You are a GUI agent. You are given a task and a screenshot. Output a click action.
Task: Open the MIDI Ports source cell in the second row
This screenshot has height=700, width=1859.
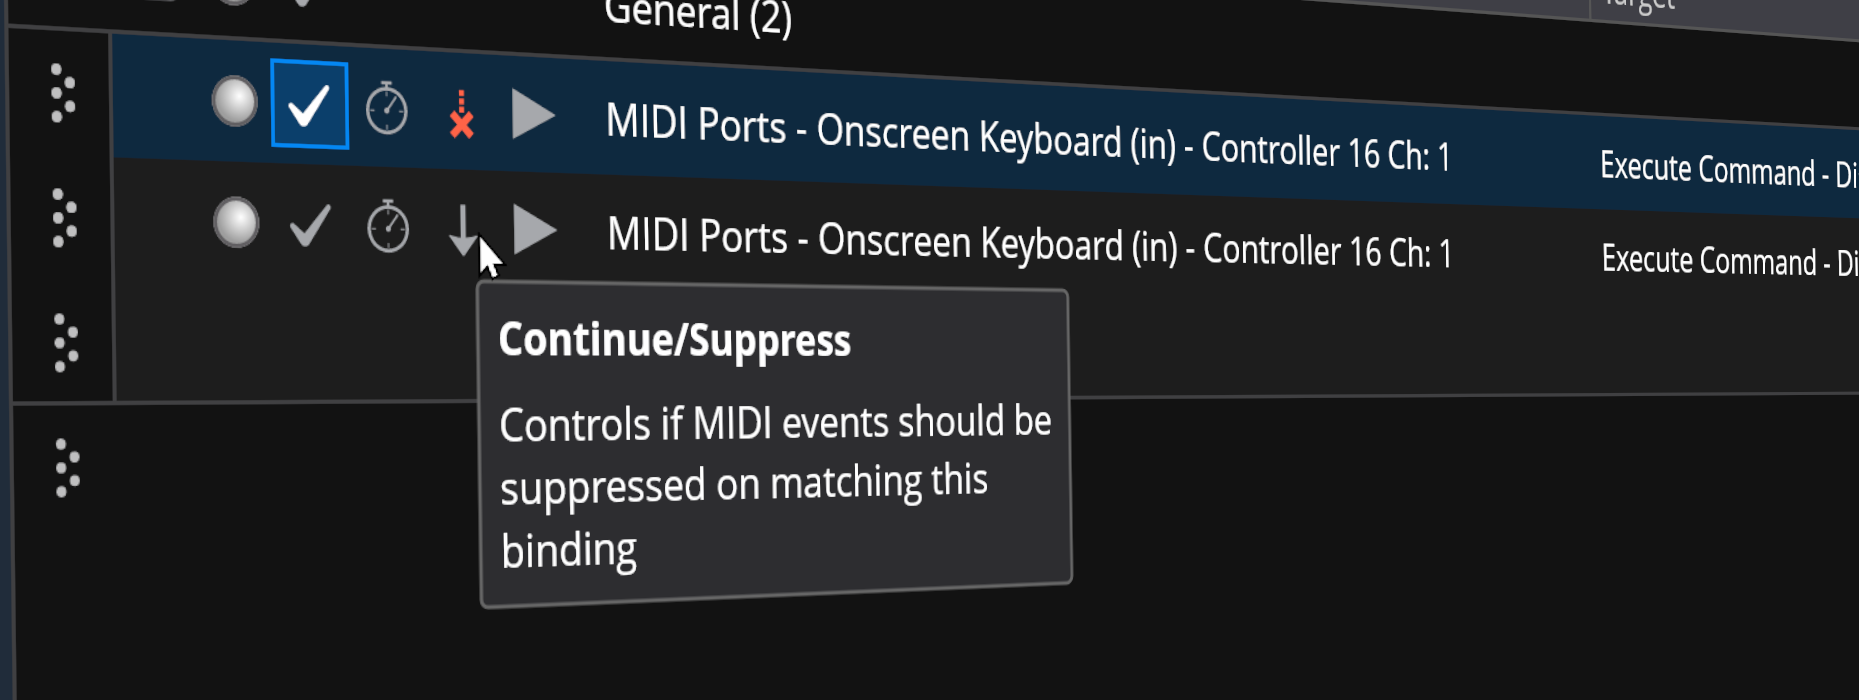(1029, 244)
